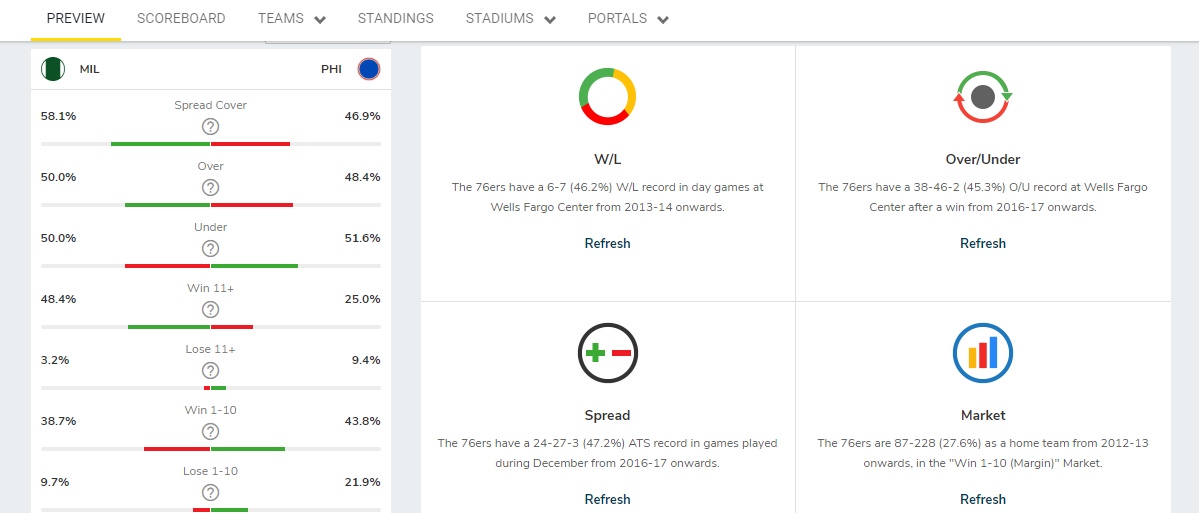Show help for the Under stat
Screen dimensions: 1199x513
tap(210, 248)
